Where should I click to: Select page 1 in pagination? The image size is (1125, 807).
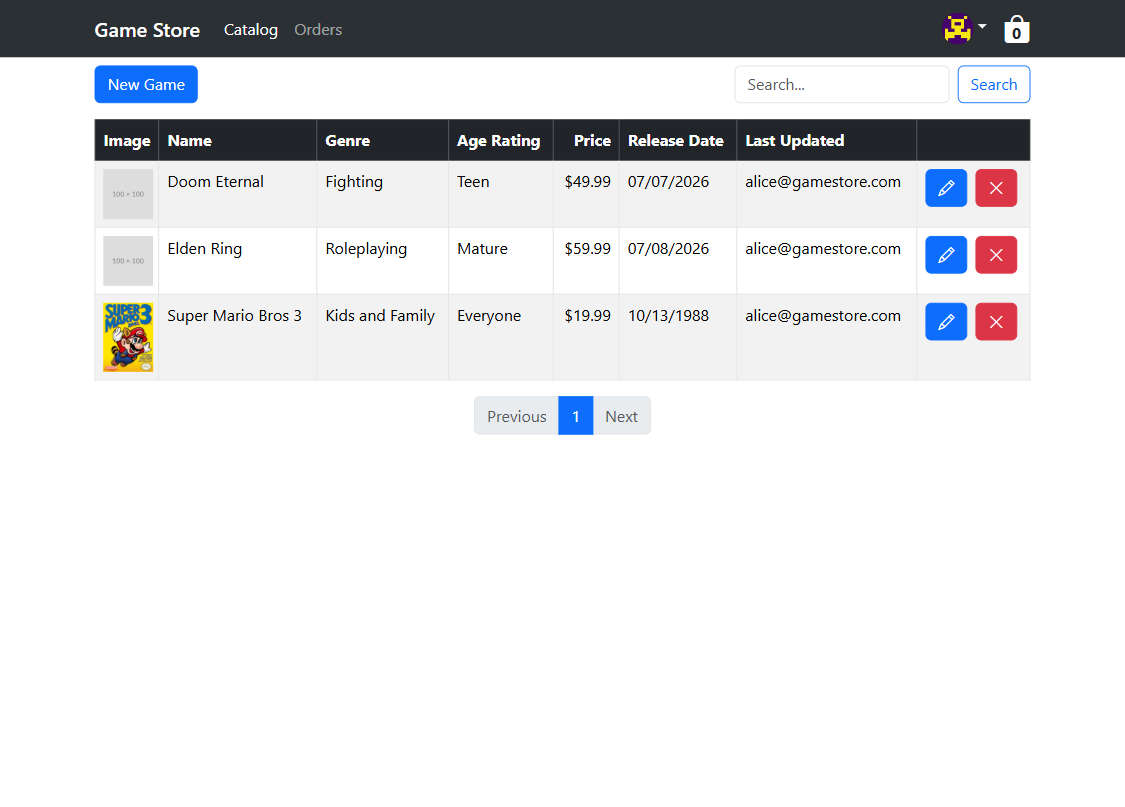(575, 416)
